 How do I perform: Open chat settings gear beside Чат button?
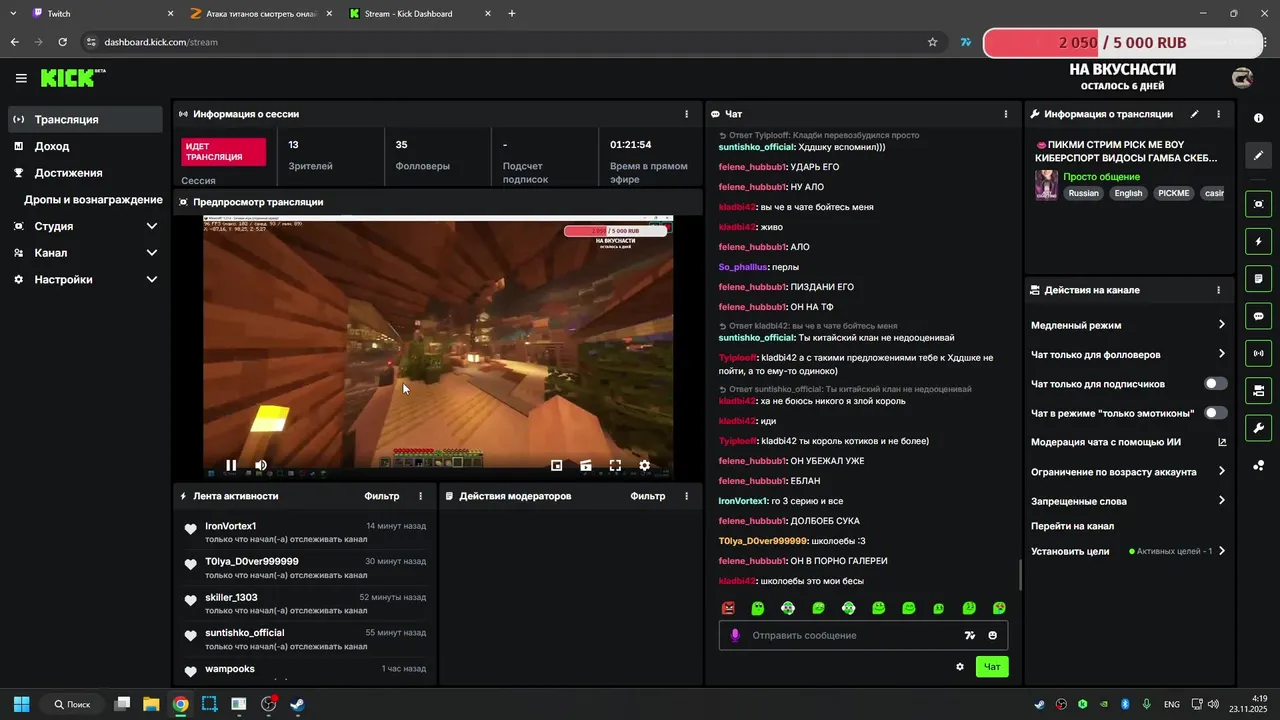(960, 667)
